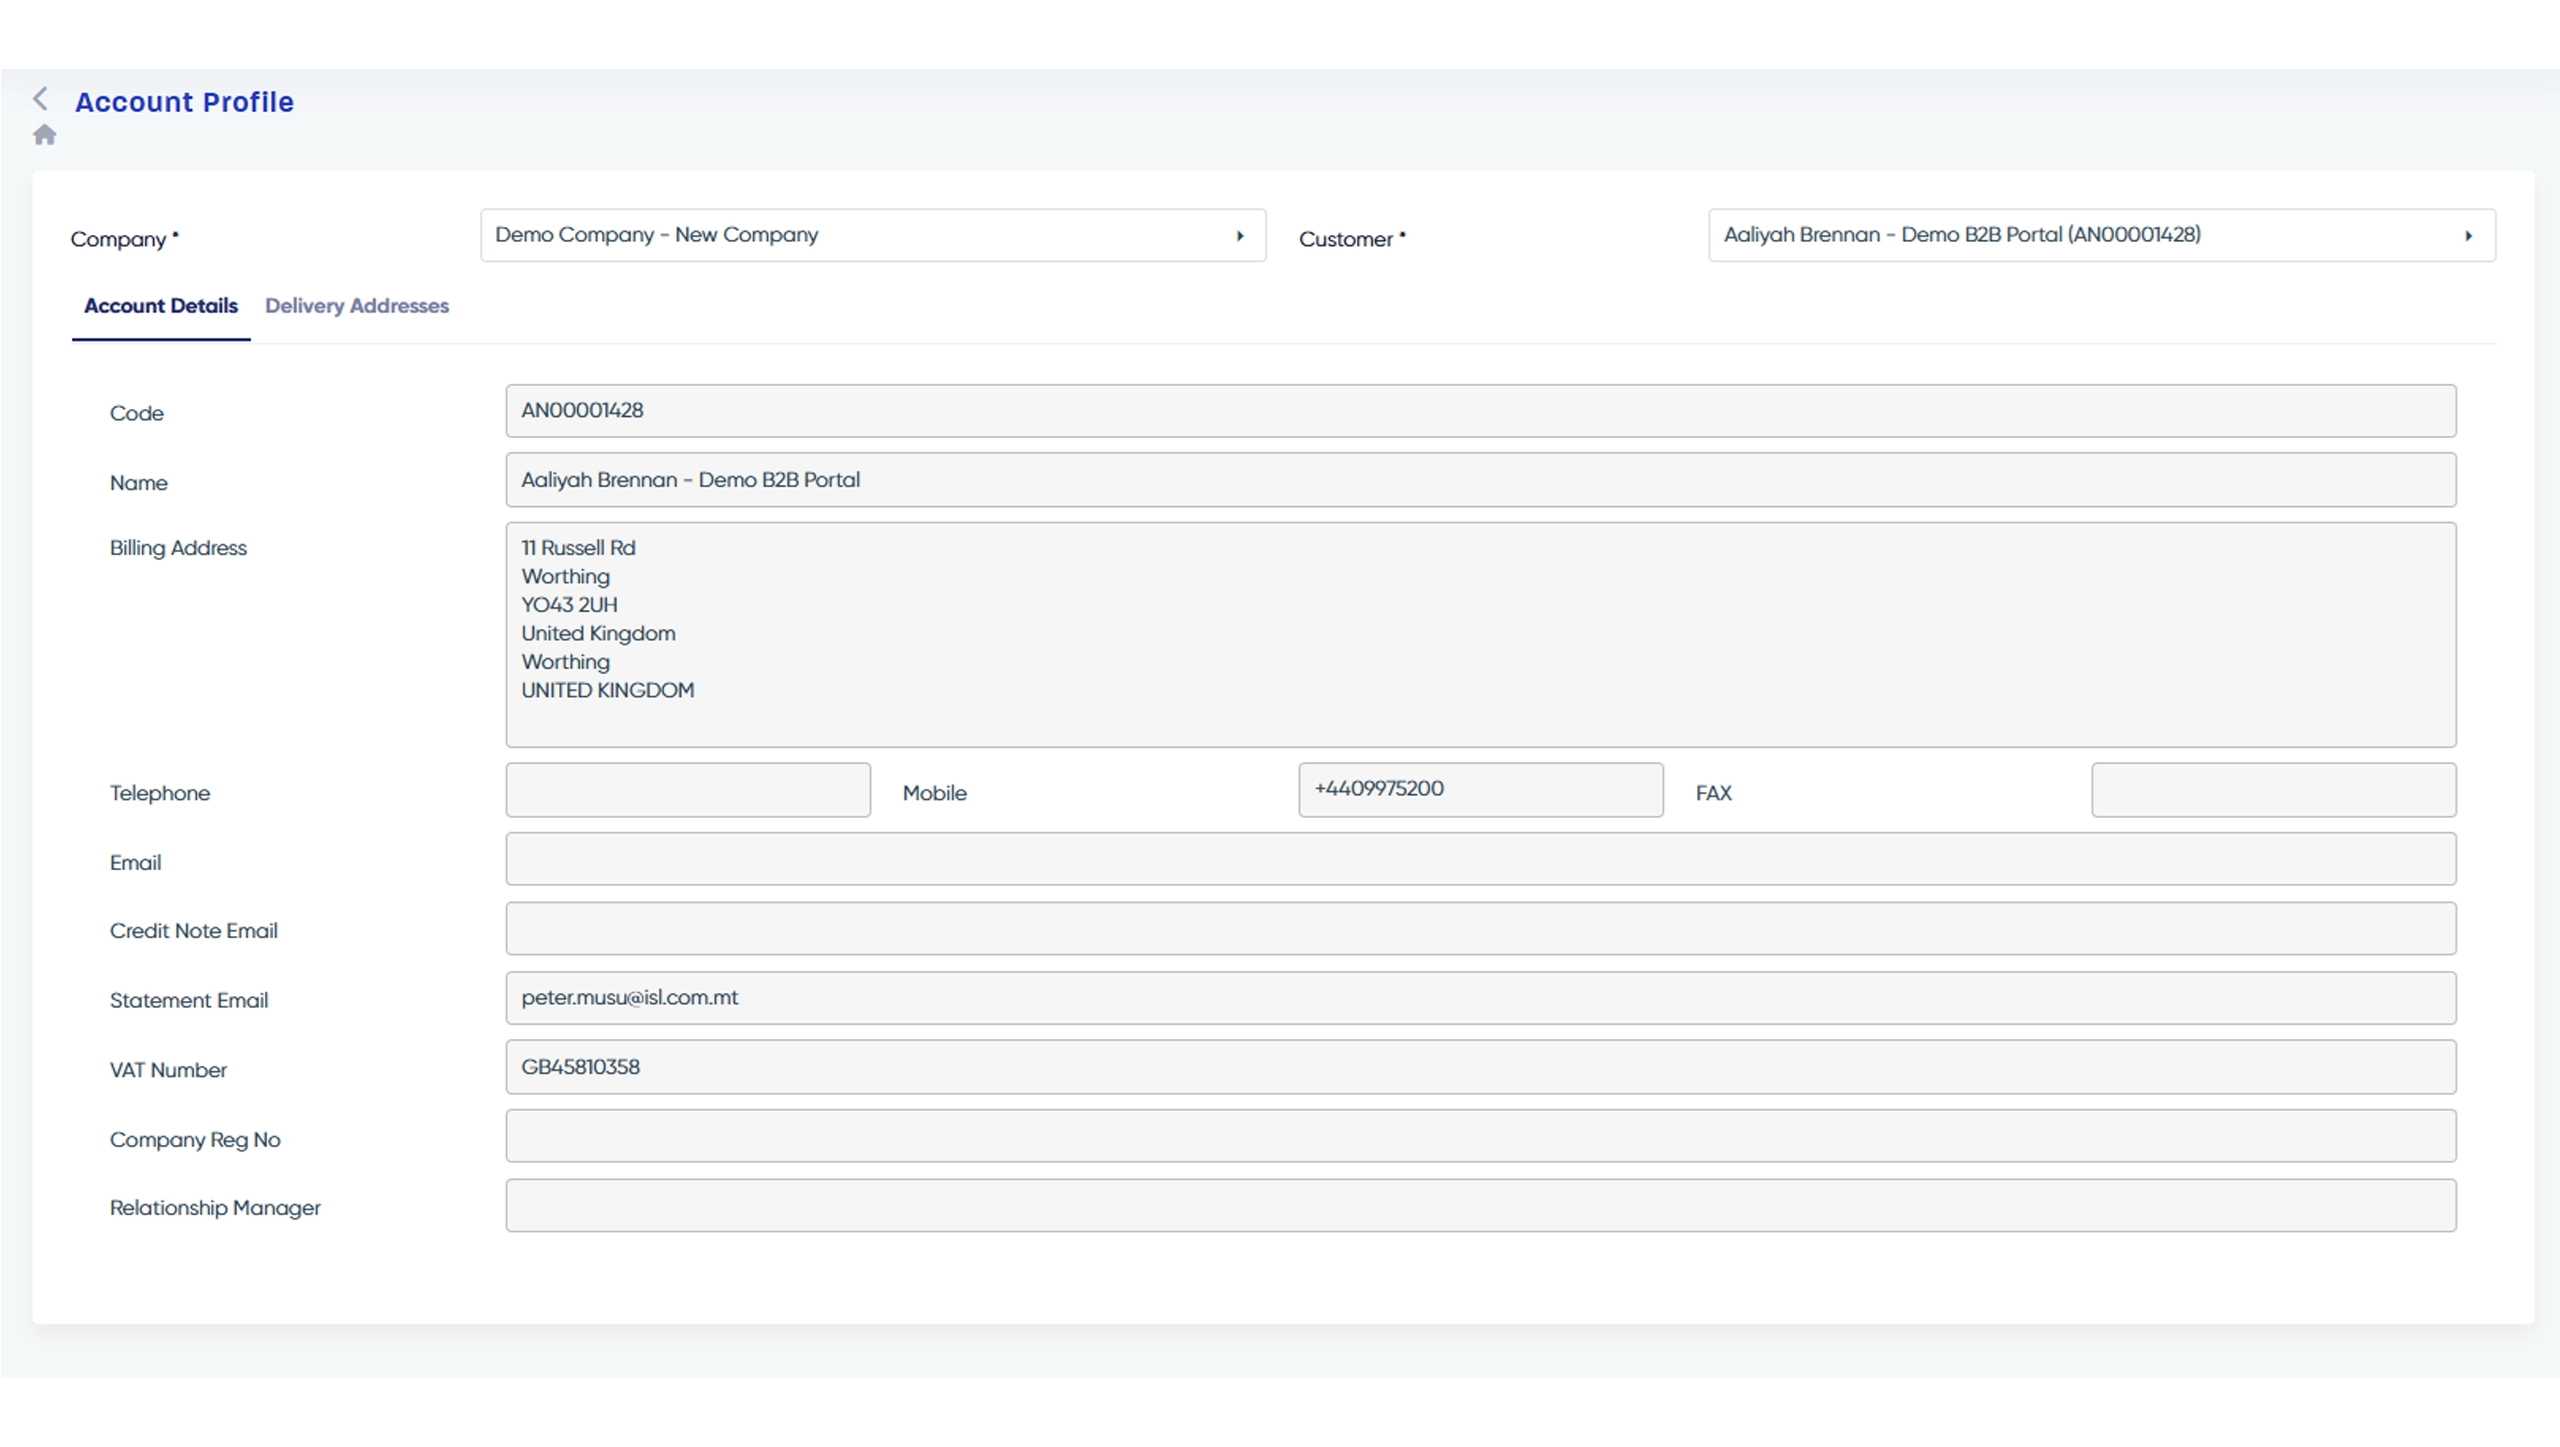Click the back arrow icon

point(40,98)
